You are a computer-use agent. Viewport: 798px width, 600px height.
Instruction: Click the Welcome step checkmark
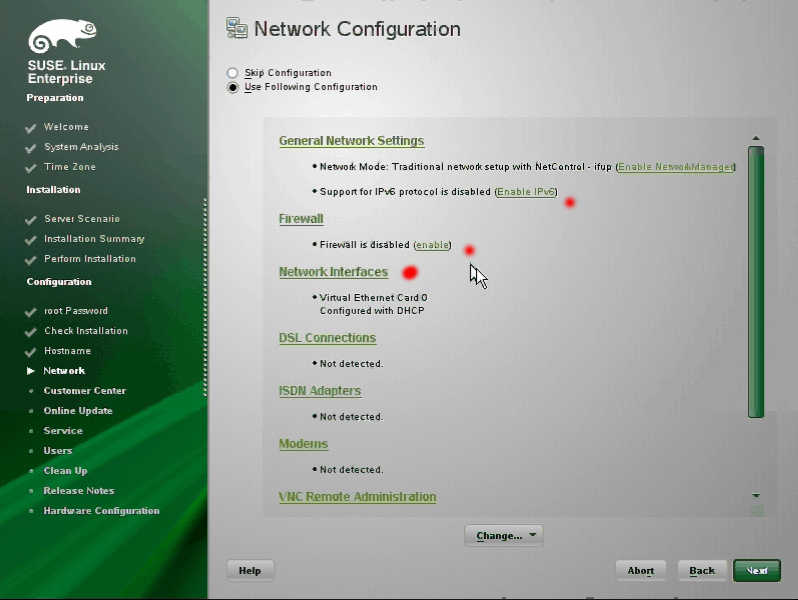pos(31,128)
